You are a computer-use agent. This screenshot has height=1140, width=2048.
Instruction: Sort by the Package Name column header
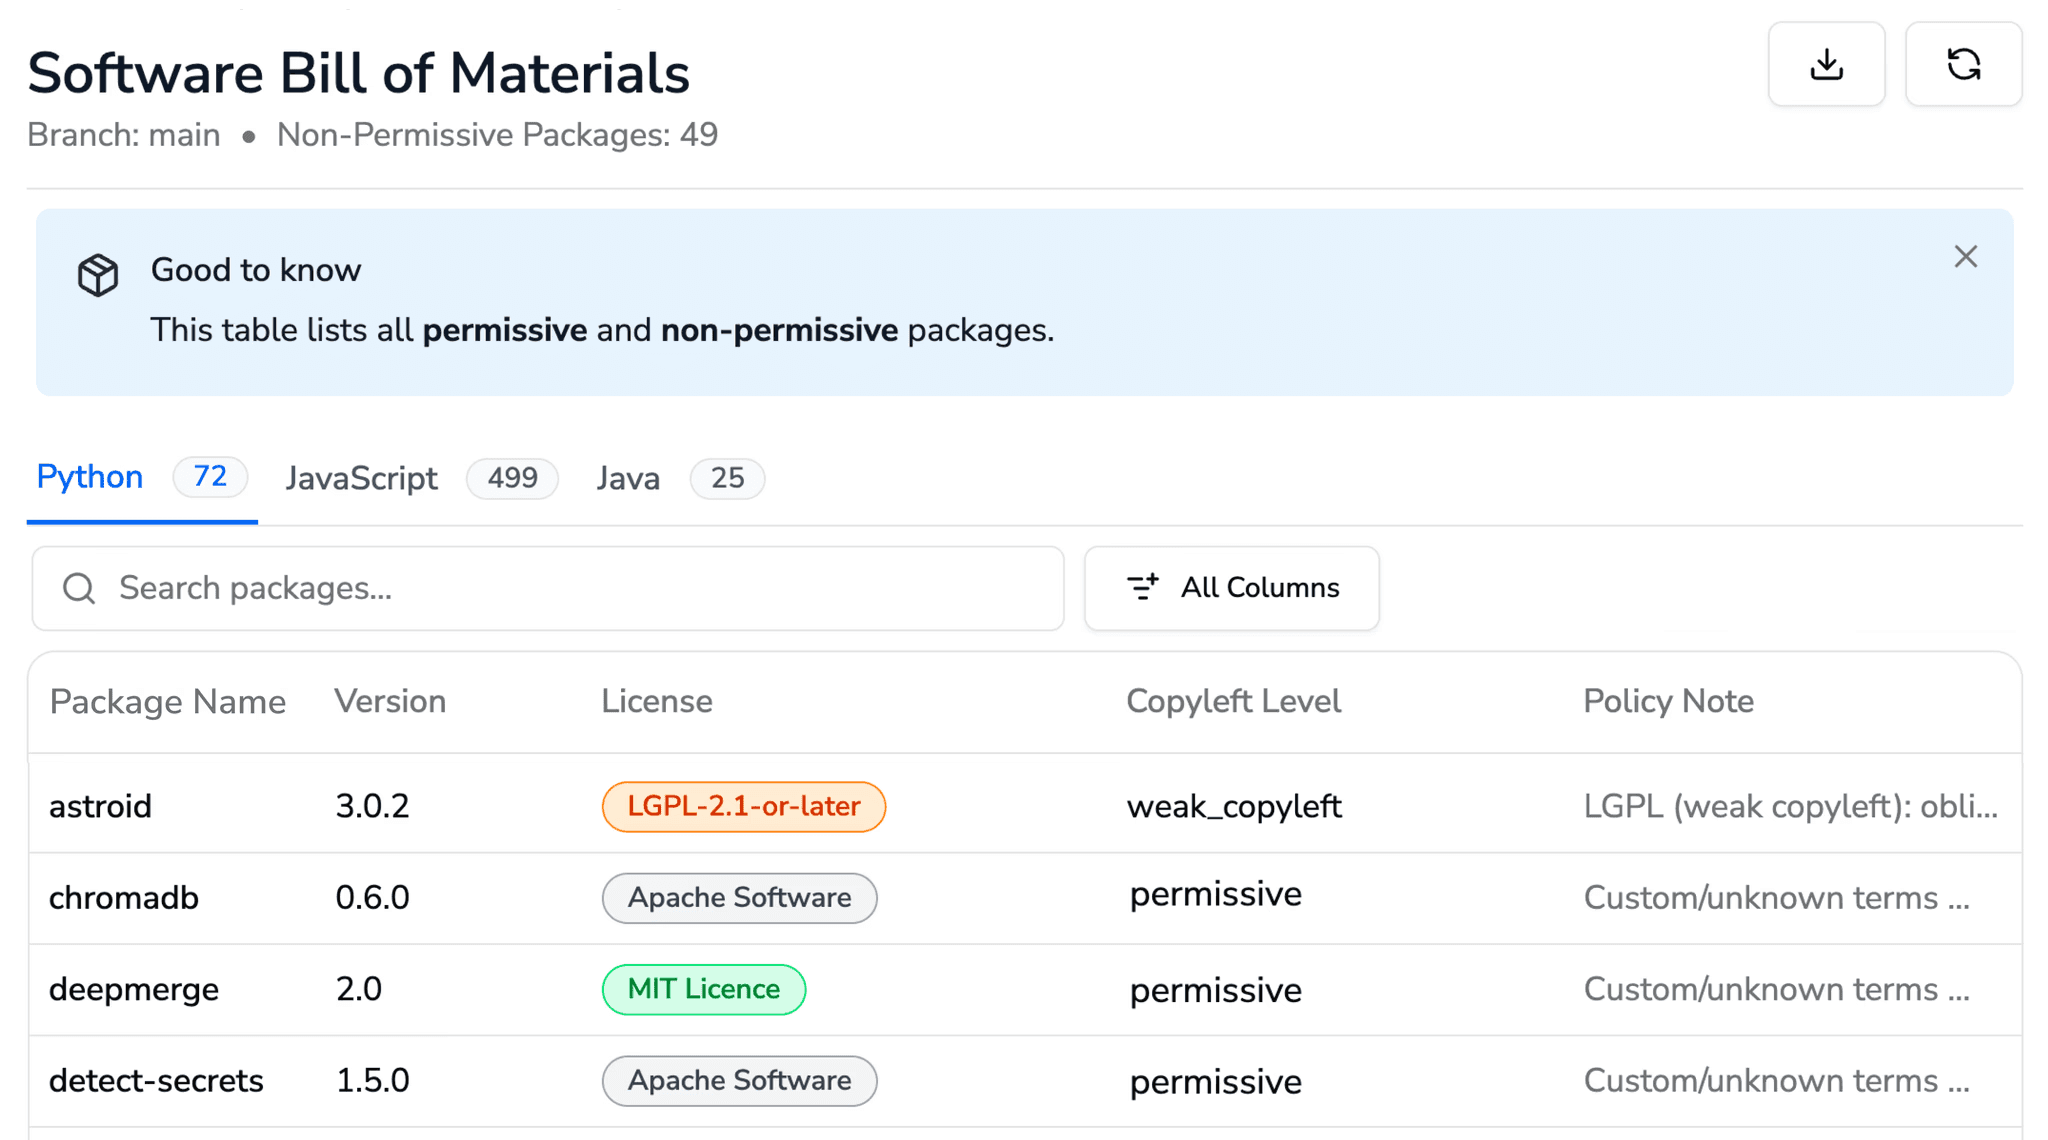168,701
